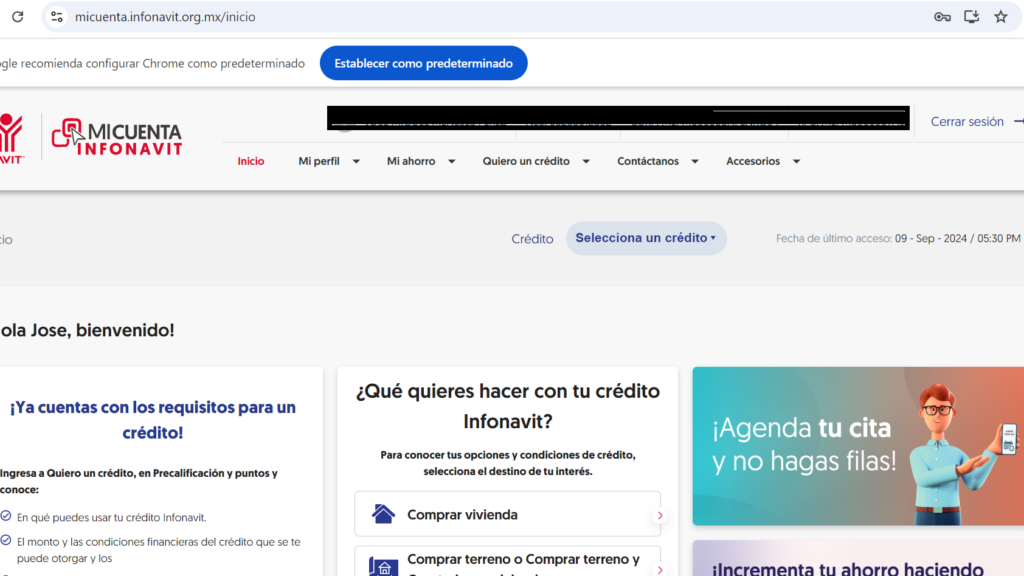Viewport: 1024px width, 576px height.
Task: Click the 'Para conocer tus opciones' paragraph
Action: [x=507, y=463]
